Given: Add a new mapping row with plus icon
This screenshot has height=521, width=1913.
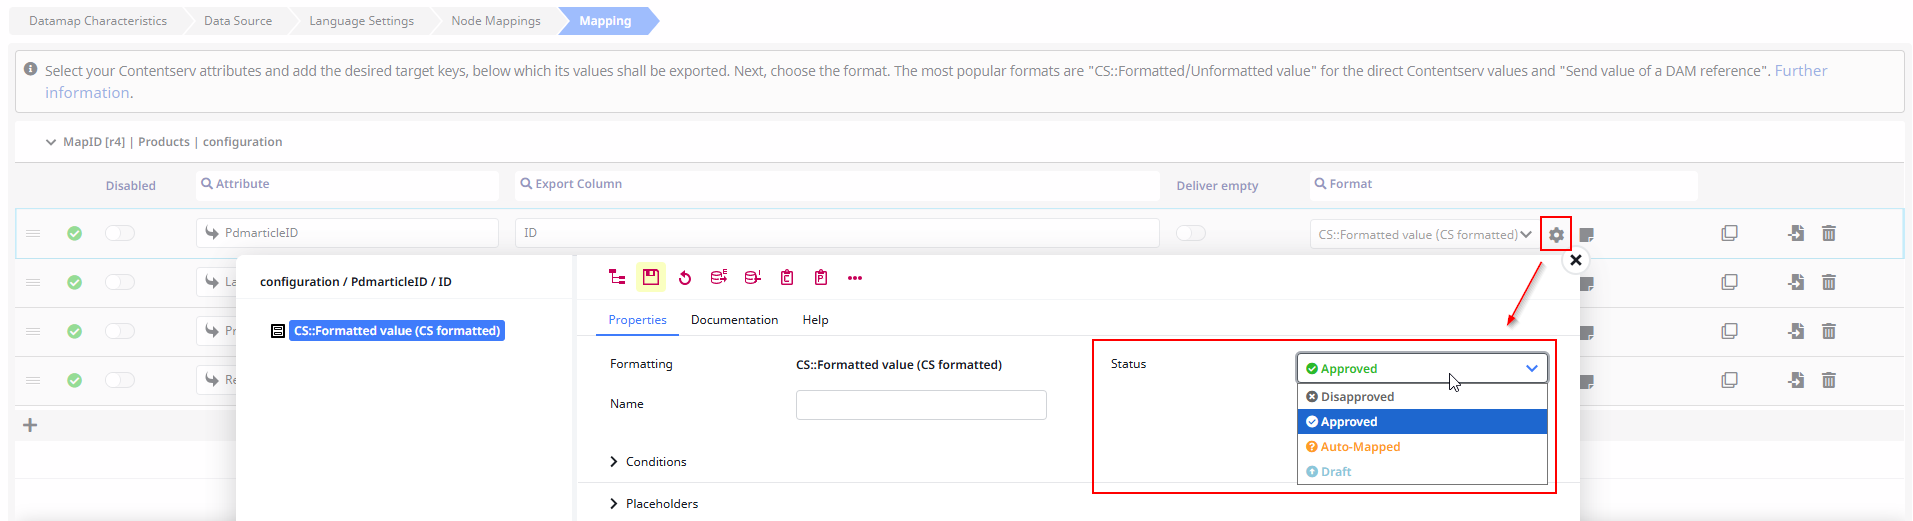Looking at the screenshot, I should click(x=30, y=425).
